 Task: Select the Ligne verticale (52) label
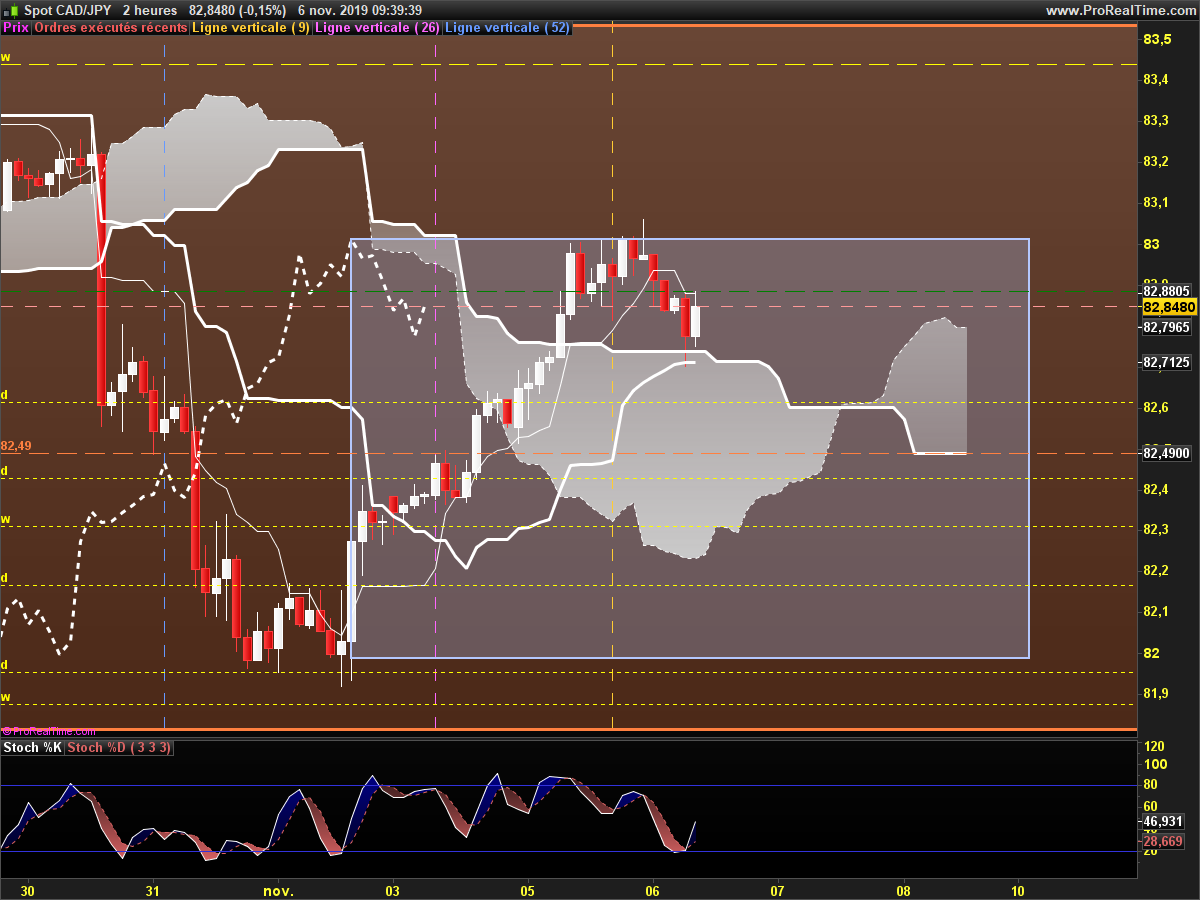507,28
